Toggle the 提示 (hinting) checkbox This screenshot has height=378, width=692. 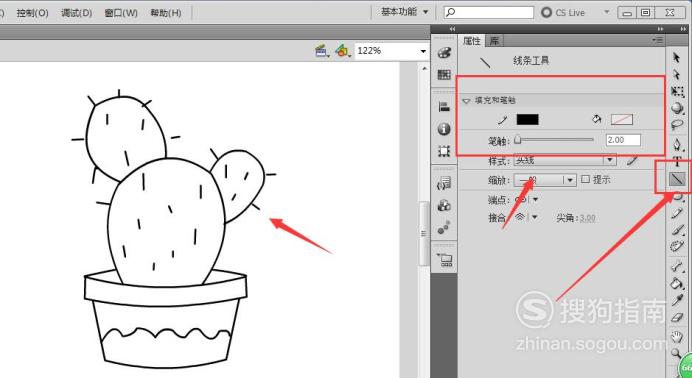[x=585, y=179]
